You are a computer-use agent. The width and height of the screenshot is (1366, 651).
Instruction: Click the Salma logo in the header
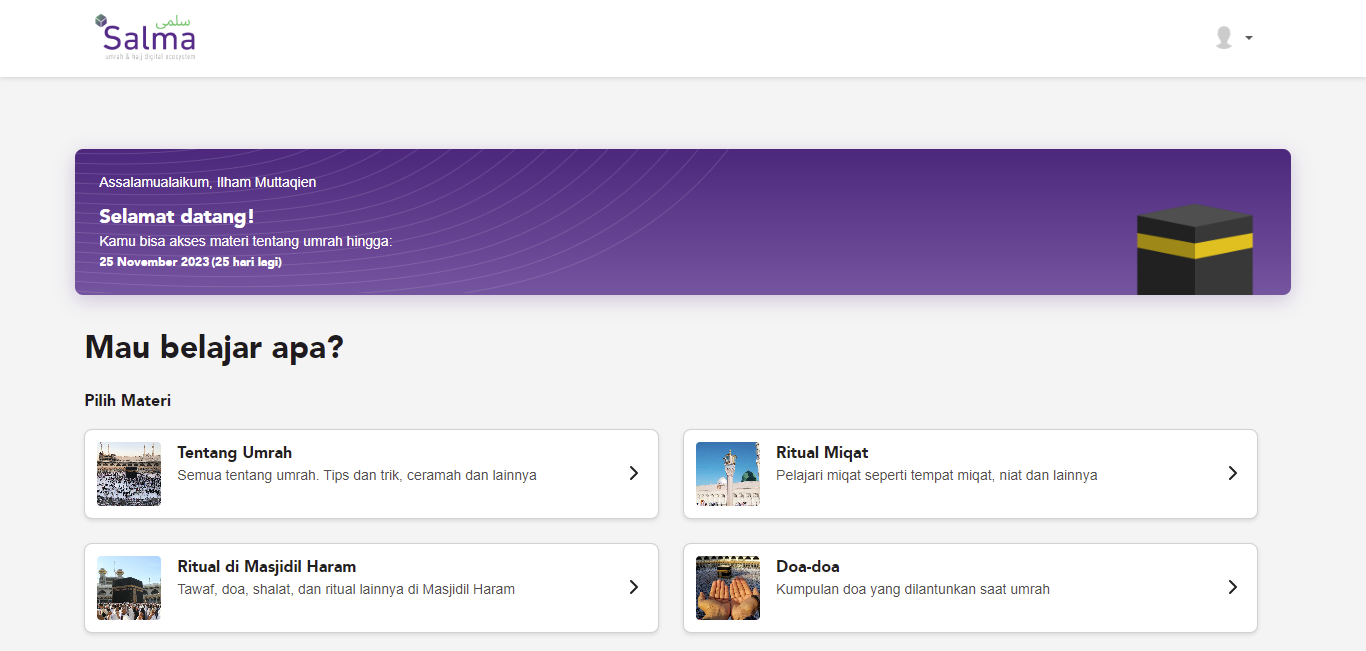(x=146, y=37)
